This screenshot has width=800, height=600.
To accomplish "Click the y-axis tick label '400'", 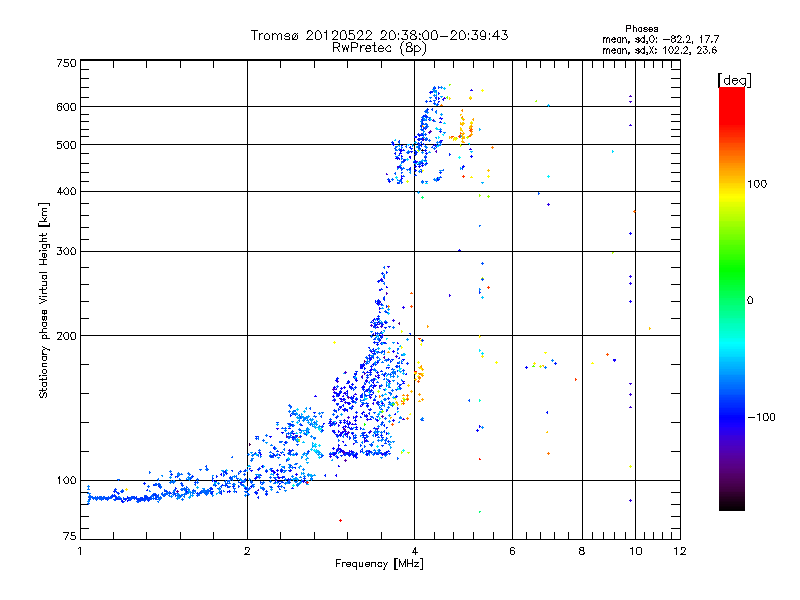I will (x=66, y=192).
